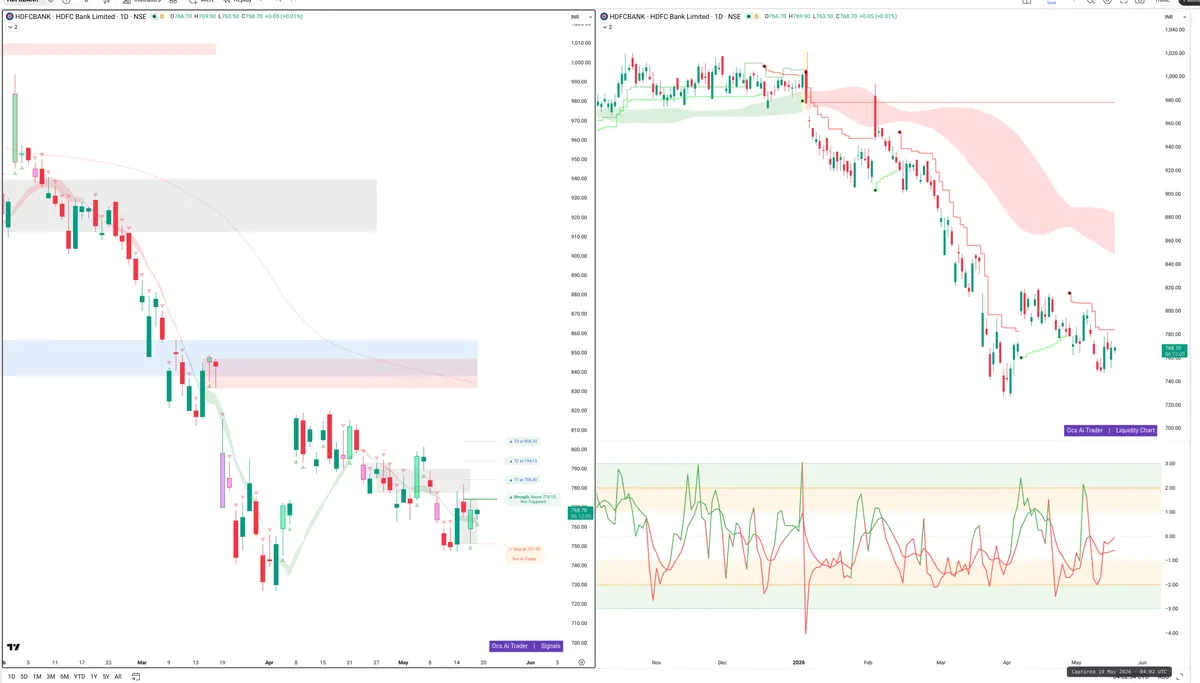Select the 5Y date range

click(105, 676)
